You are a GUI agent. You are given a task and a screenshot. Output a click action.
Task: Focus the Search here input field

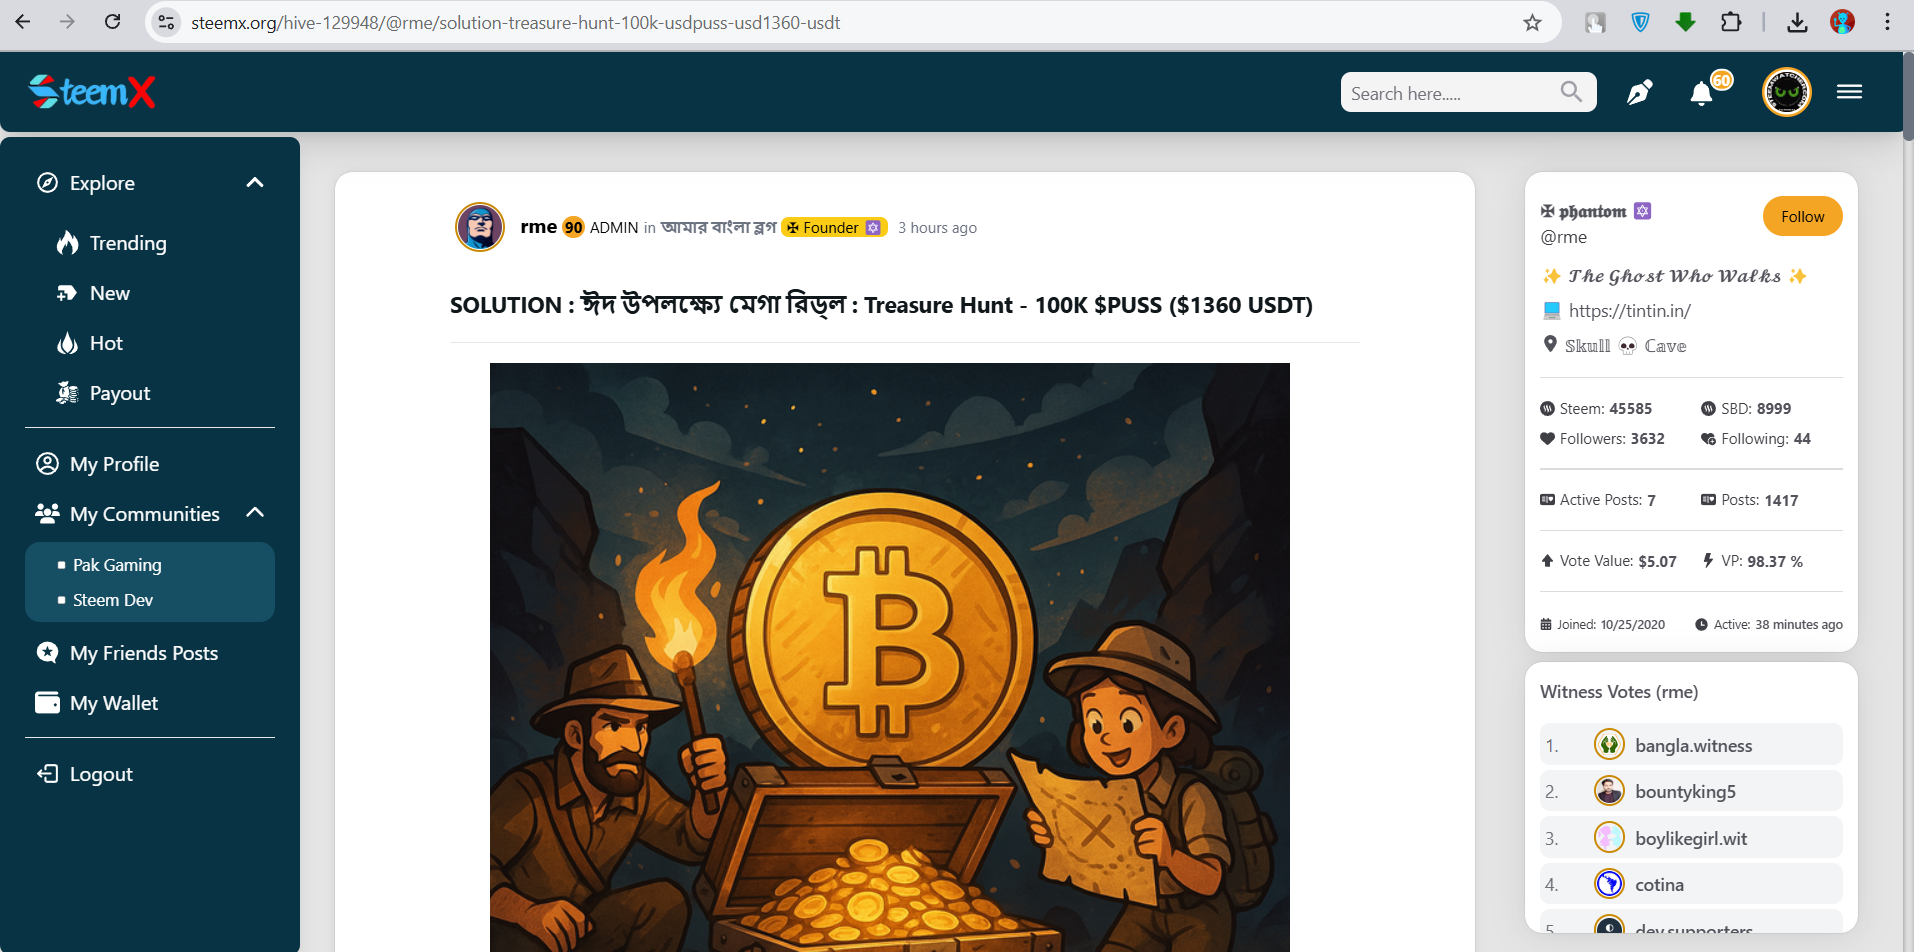pyautogui.click(x=1450, y=93)
